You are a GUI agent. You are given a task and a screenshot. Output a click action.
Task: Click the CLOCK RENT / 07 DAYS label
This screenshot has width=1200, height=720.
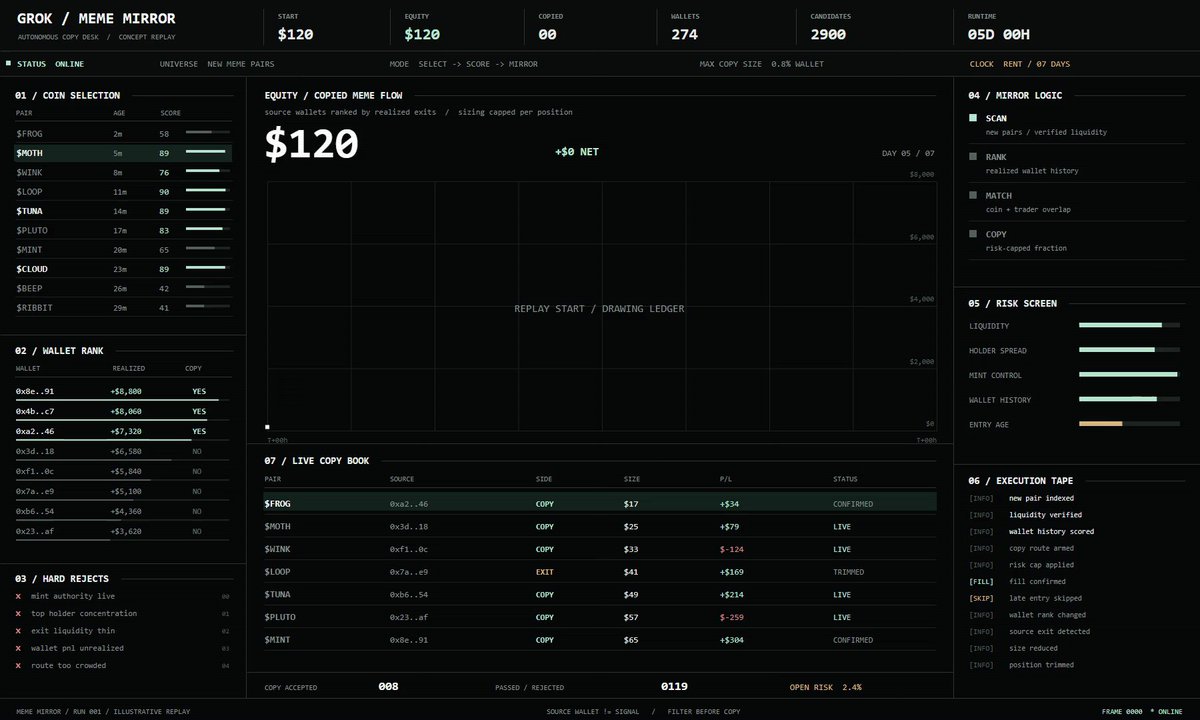[x=1020, y=64]
